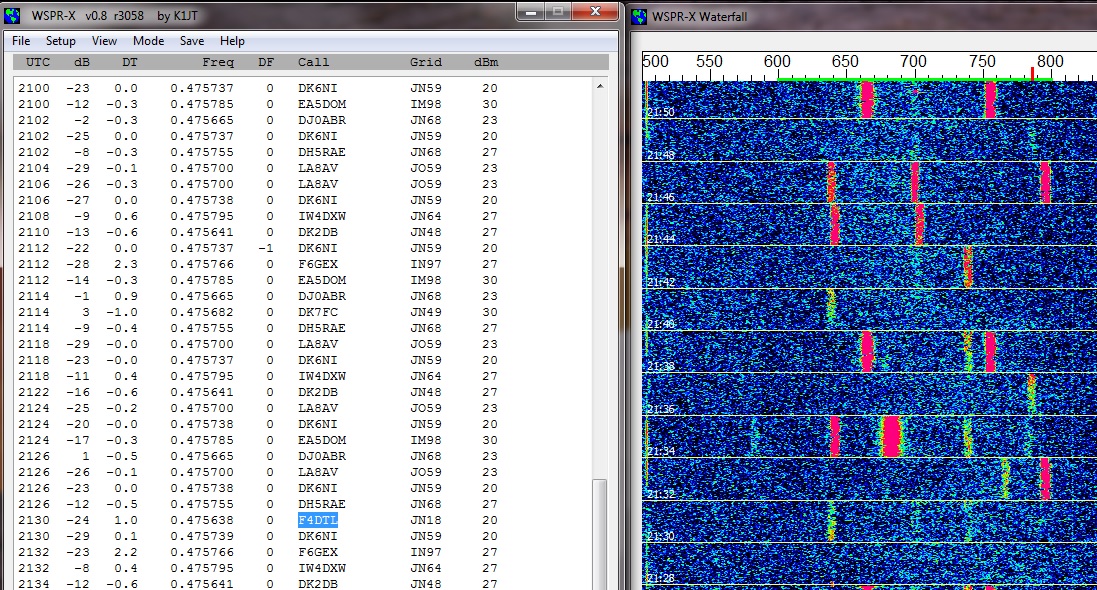The height and width of the screenshot is (590, 1097).
Task: Open the Mode menu
Action: click(x=148, y=41)
